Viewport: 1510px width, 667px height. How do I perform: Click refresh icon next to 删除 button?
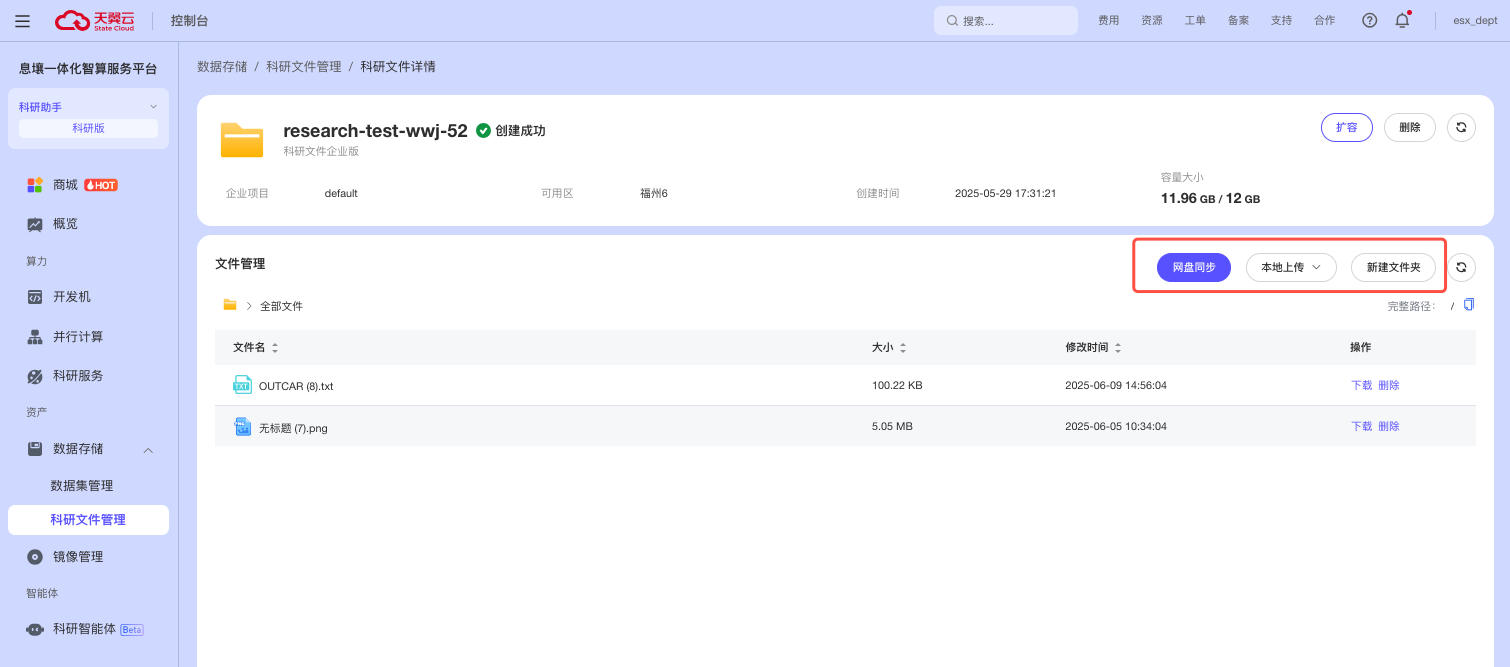point(1461,128)
